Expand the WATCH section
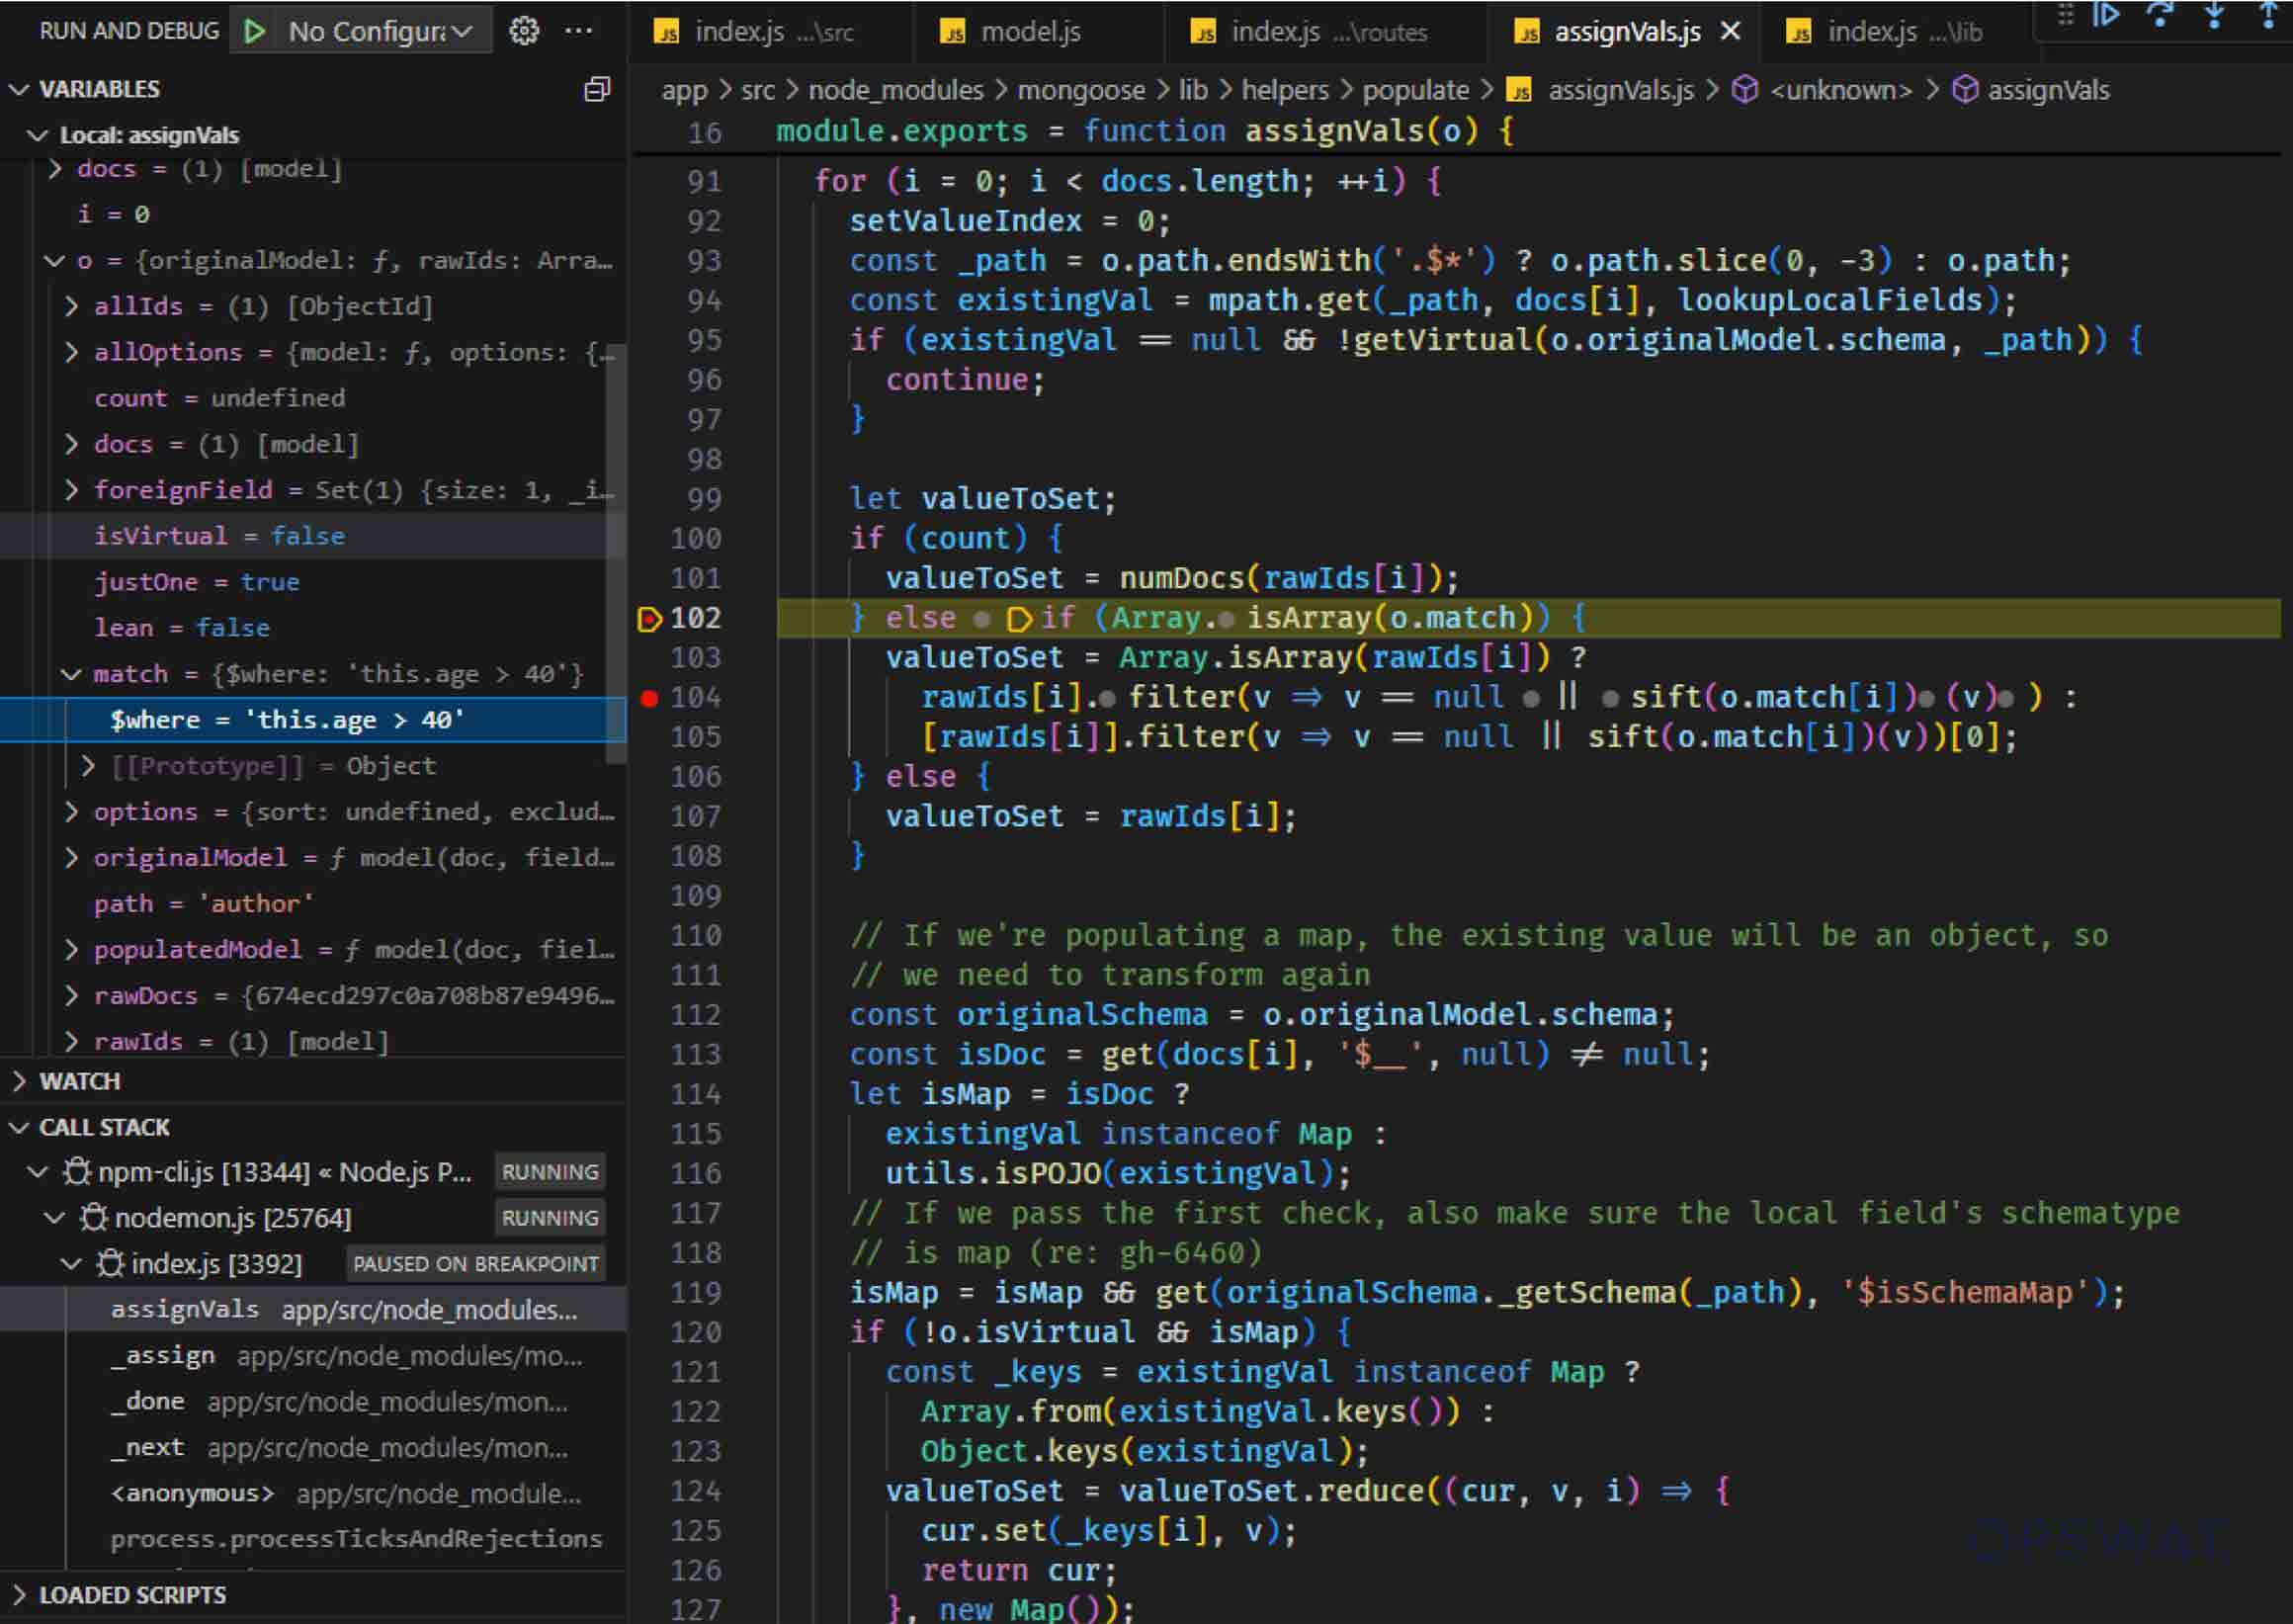This screenshot has height=1624, width=2293. tap(79, 1081)
